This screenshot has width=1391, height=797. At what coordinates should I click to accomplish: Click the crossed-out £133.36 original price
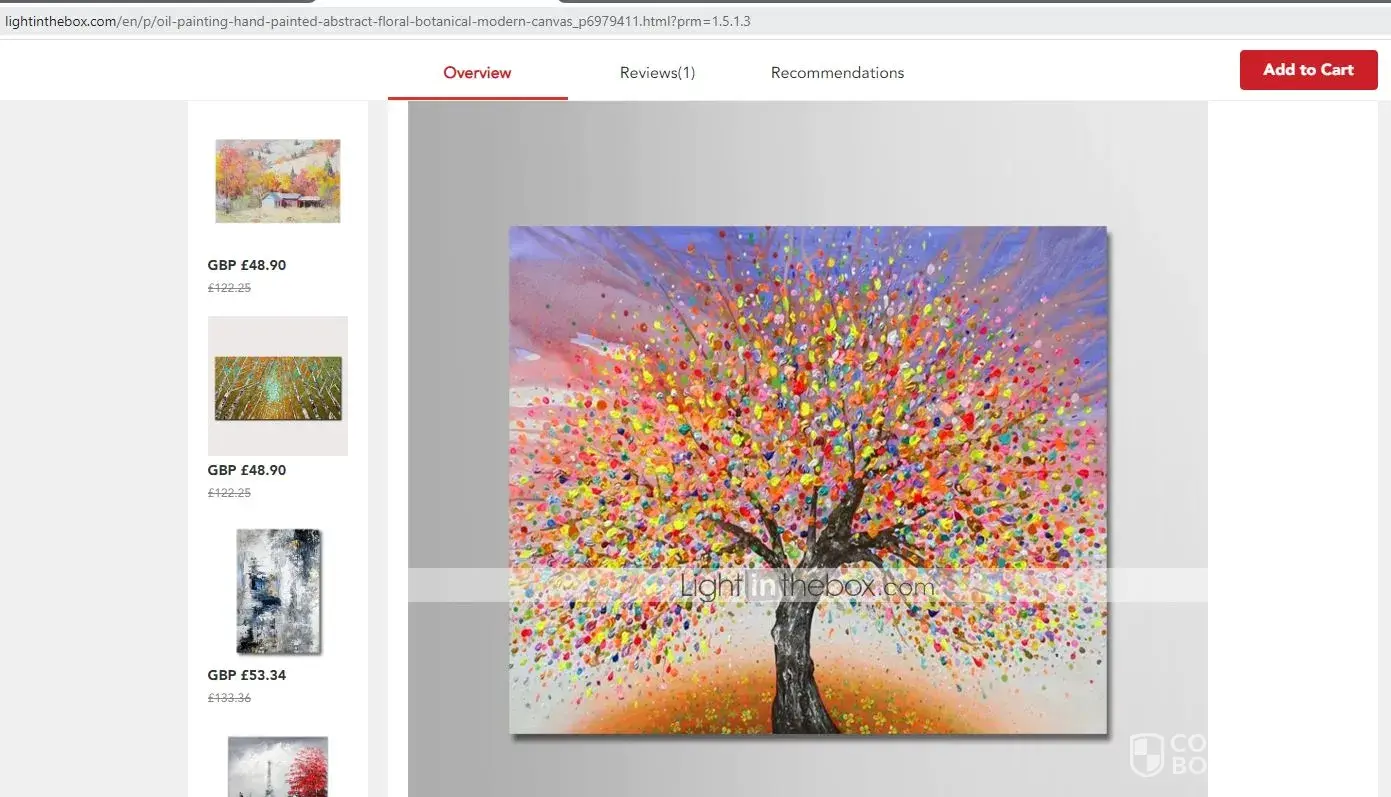pos(229,698)
